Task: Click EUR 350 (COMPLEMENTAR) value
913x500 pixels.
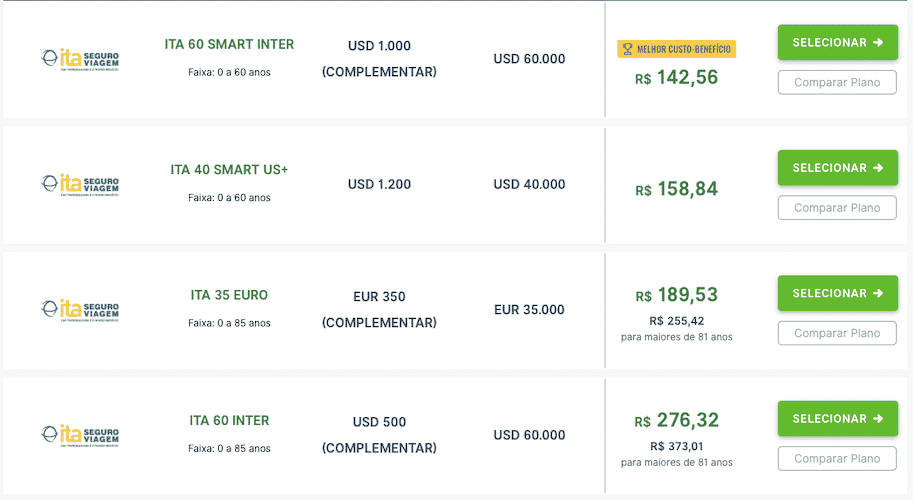Action: [379, 310]
